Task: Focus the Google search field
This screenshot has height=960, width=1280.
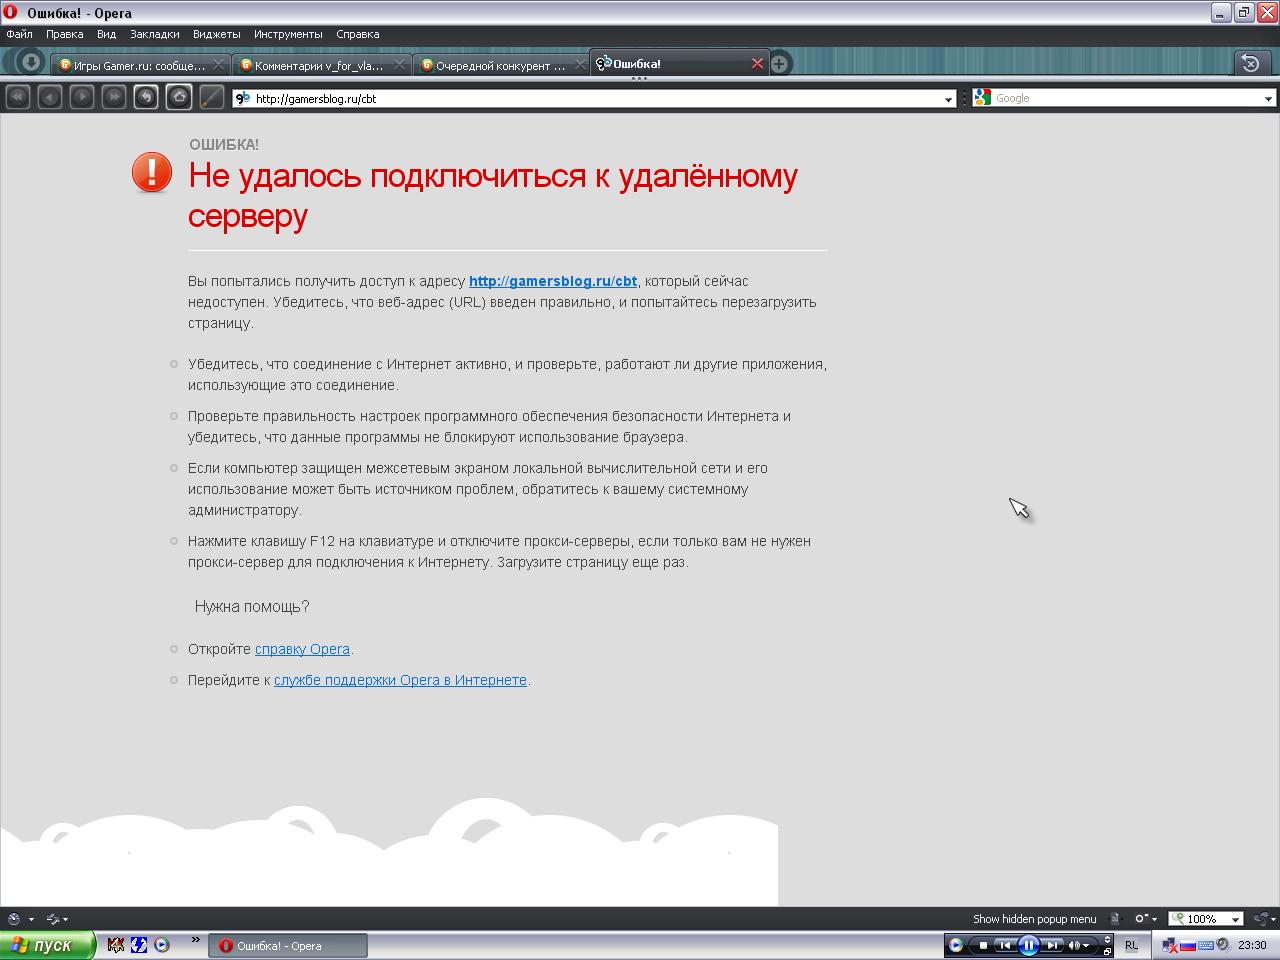Action: (x=1126, y=98)
